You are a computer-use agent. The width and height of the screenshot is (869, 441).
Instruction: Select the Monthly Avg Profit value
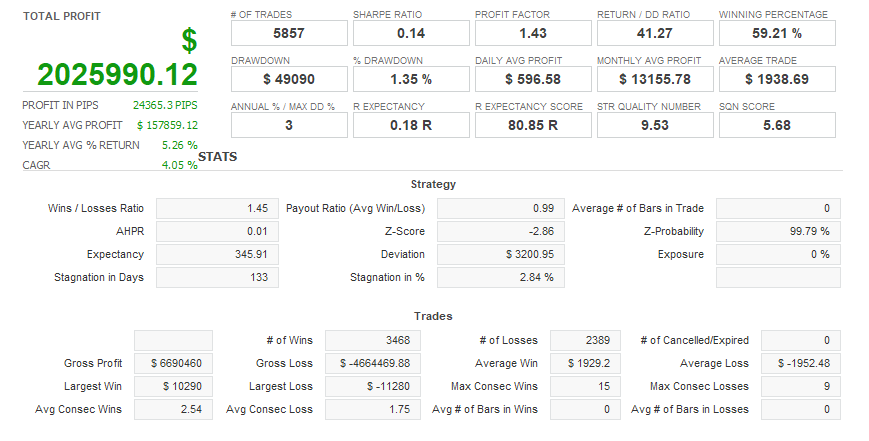click(x=654, y=78)
